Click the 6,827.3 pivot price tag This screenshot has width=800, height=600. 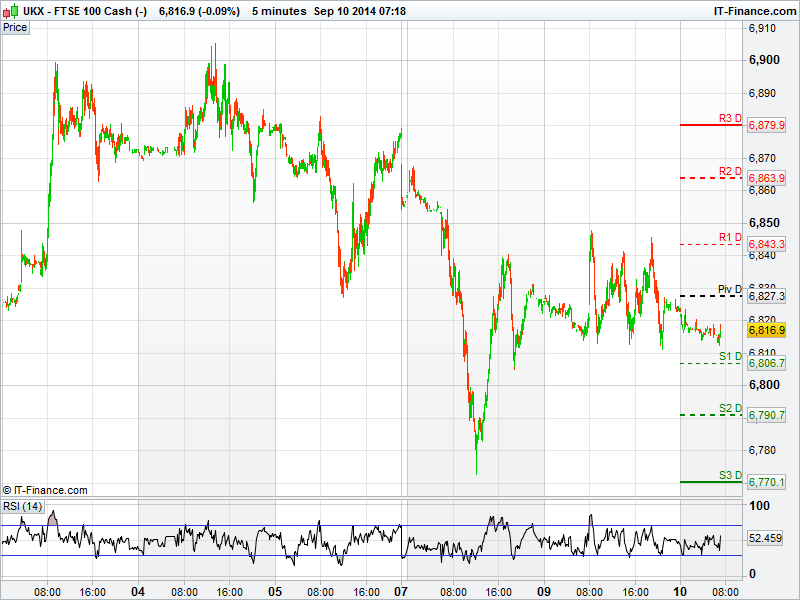(767, 296)
